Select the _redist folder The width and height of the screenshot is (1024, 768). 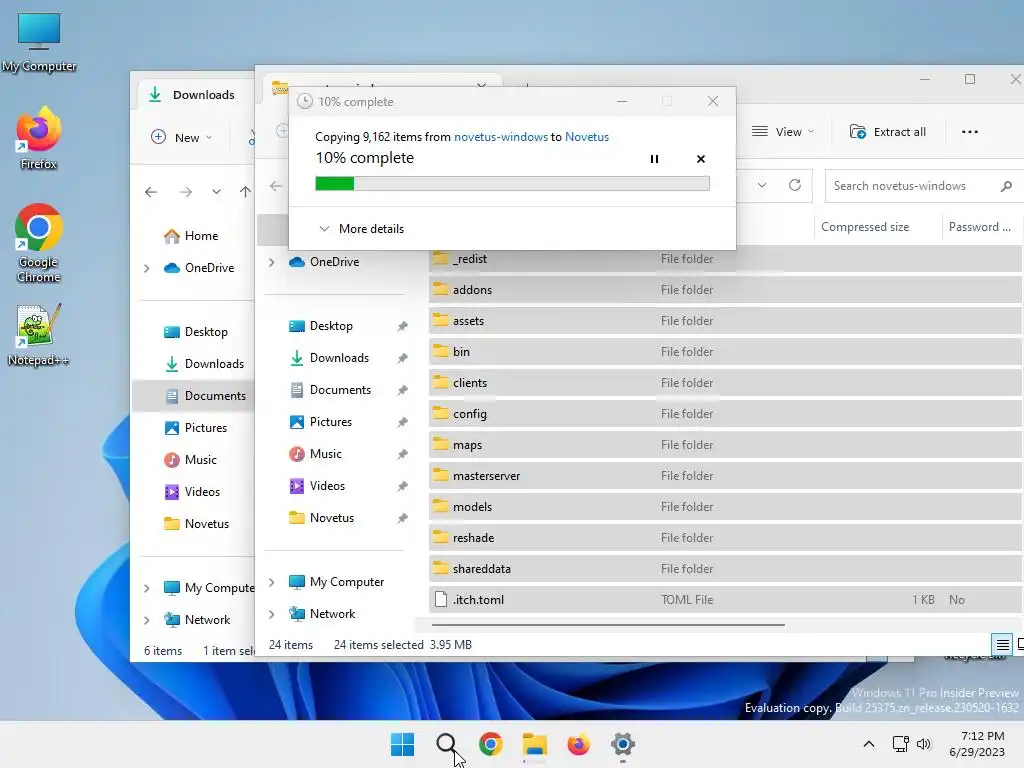point(725,259)
